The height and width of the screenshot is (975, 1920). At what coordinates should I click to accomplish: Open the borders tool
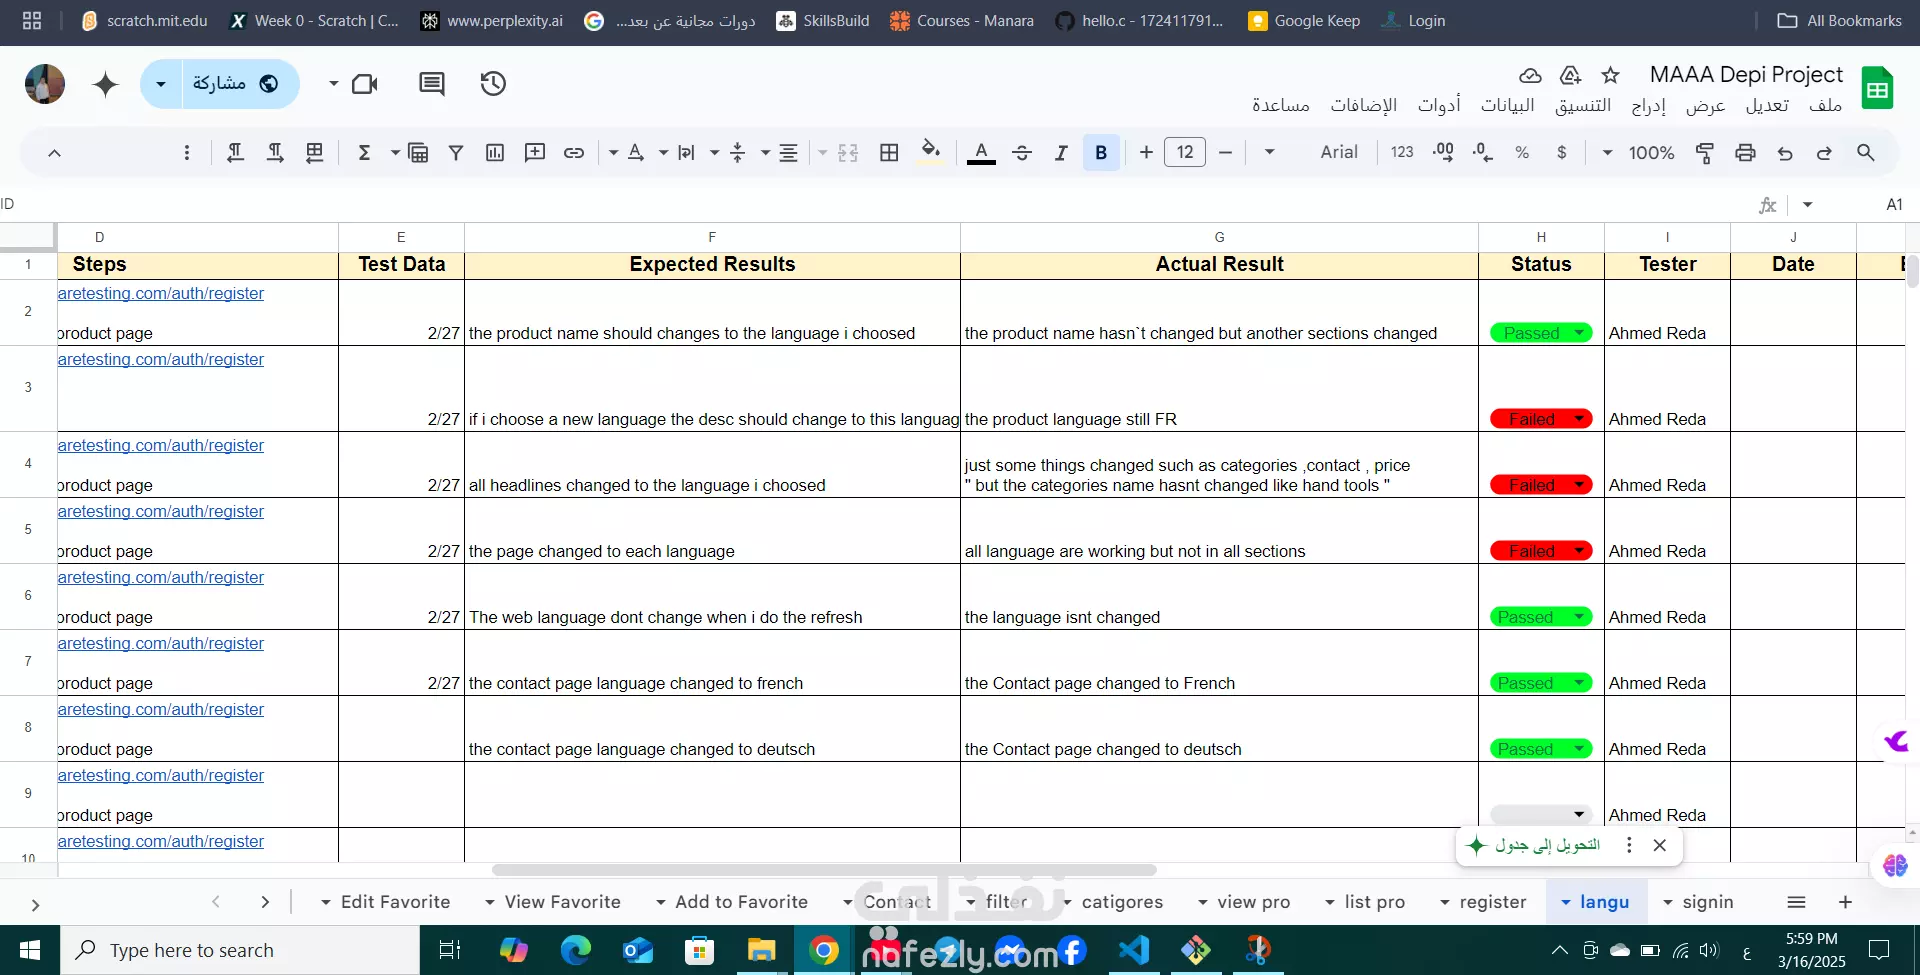pyautogui.click(x=889, y=152)
